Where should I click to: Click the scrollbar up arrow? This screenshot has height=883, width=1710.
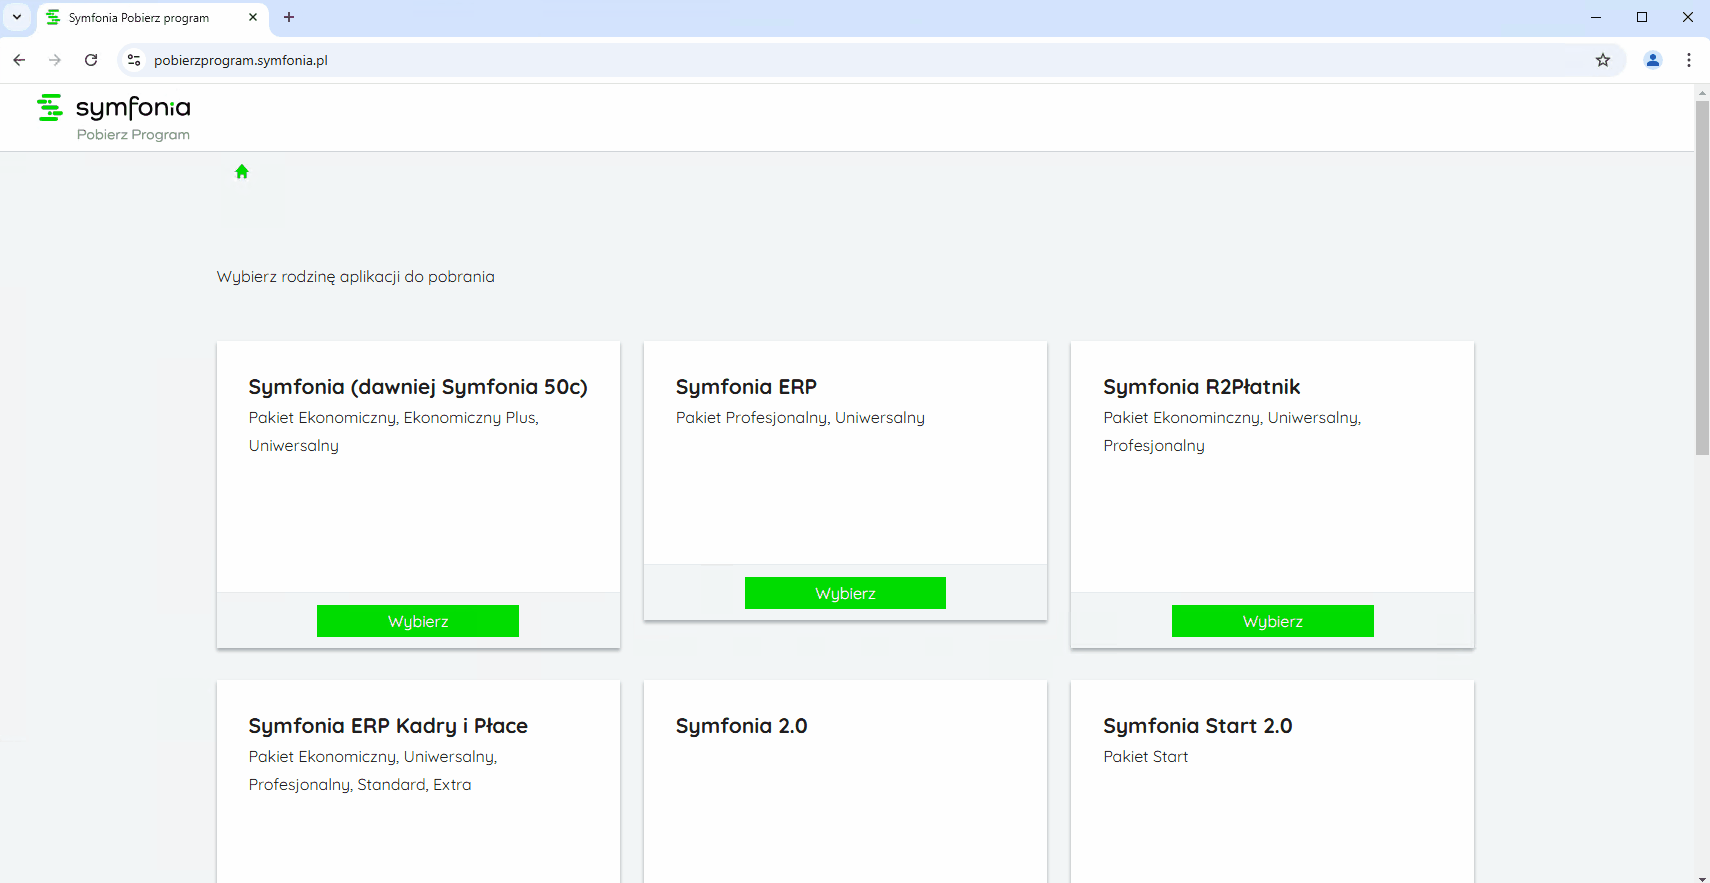1702,92
